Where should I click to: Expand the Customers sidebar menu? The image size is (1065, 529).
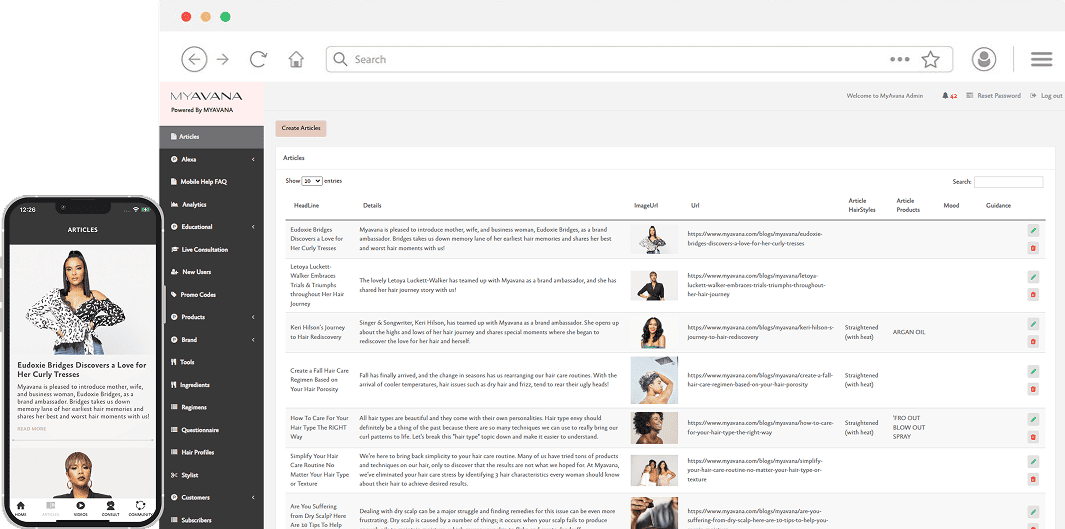pyautogui.click(x=211, y=498)
